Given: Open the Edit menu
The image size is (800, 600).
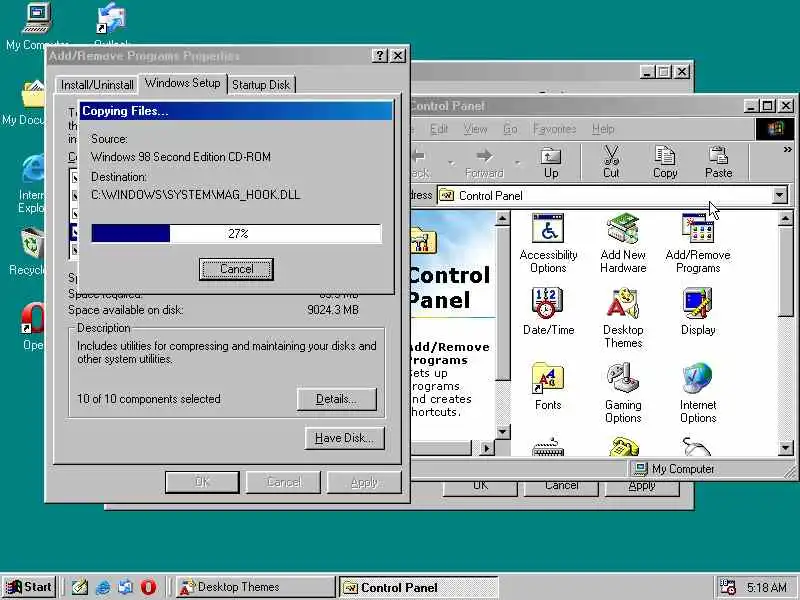Looking at the screenshot, I should click(x=439, y=129).
